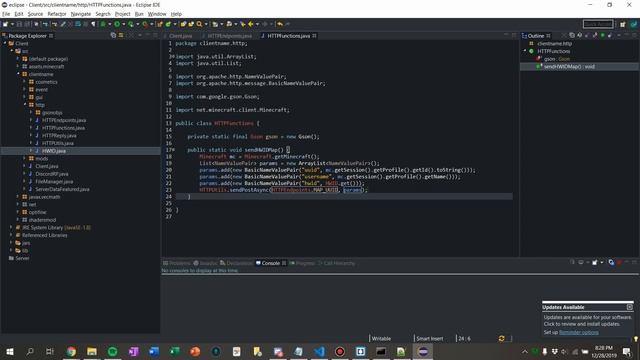Image resolution: width=640 pixels, height=360 pixels.
Task: Click the Search magnifier toolbar icon
Action: (199, 24)
